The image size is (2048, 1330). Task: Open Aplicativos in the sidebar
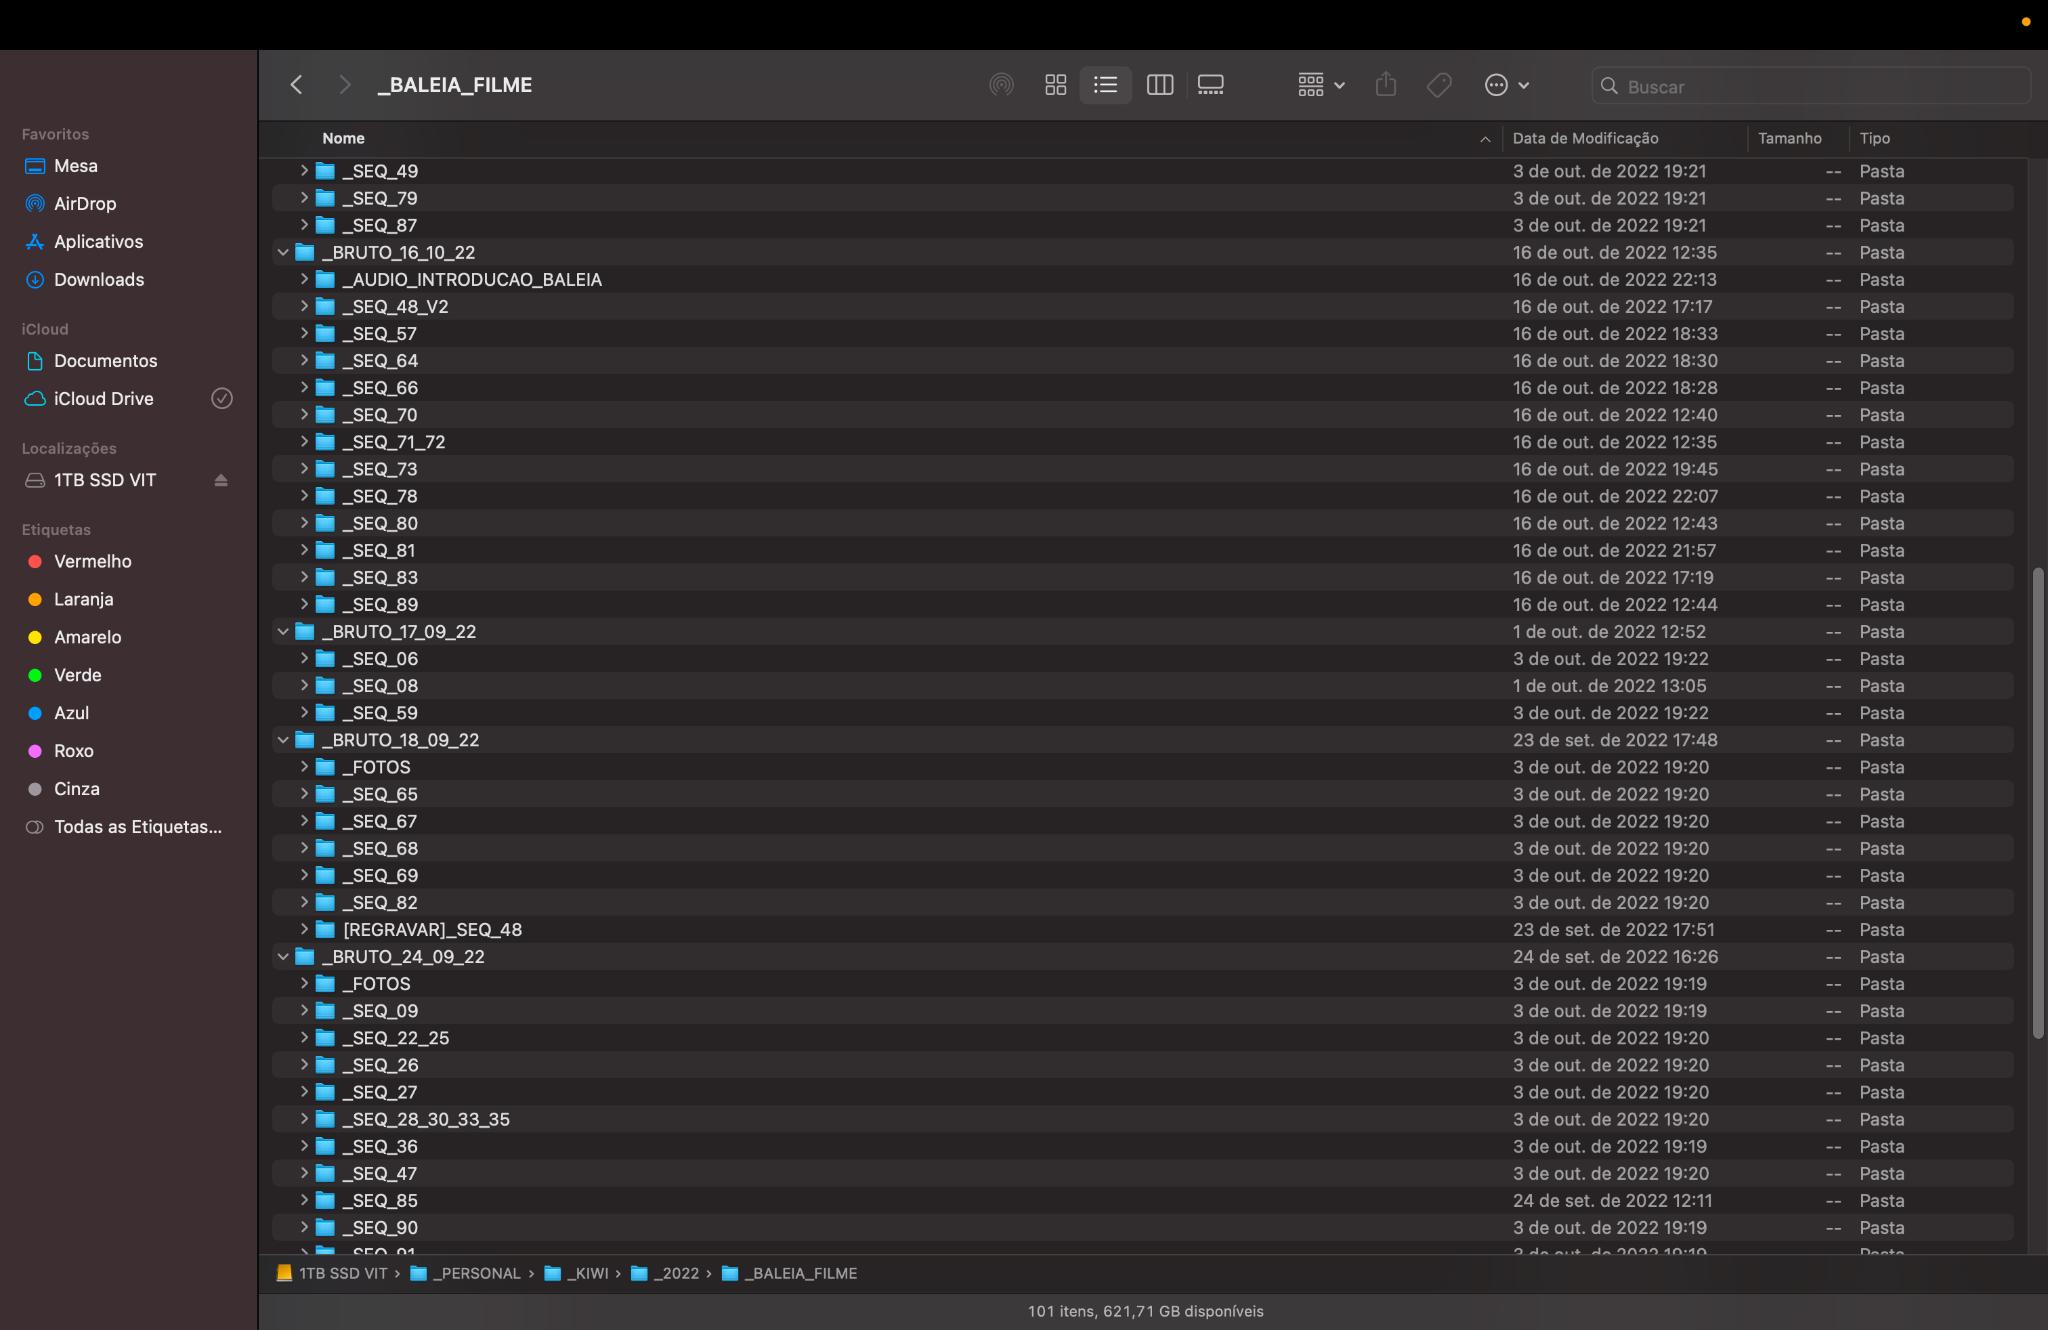point(98,242)
